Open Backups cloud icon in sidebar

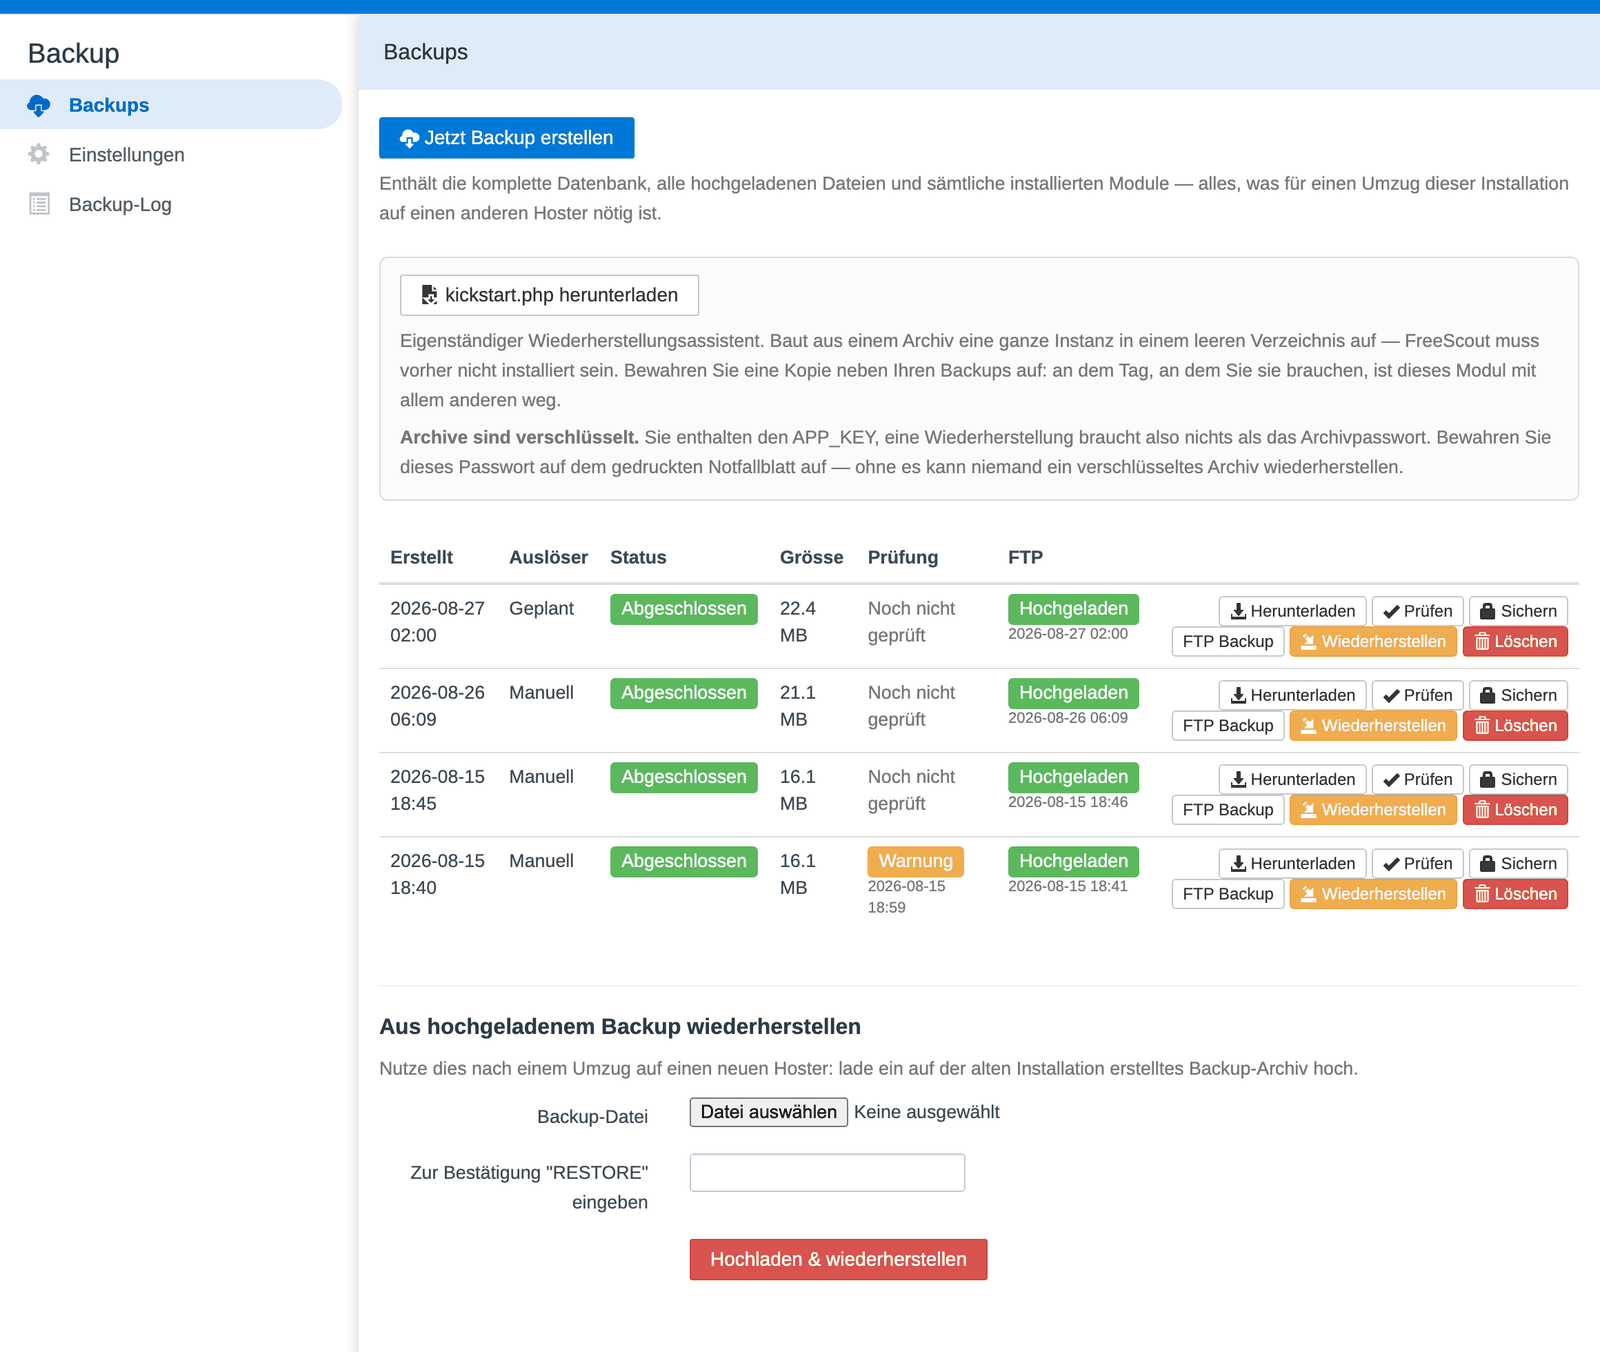[39, 105]
